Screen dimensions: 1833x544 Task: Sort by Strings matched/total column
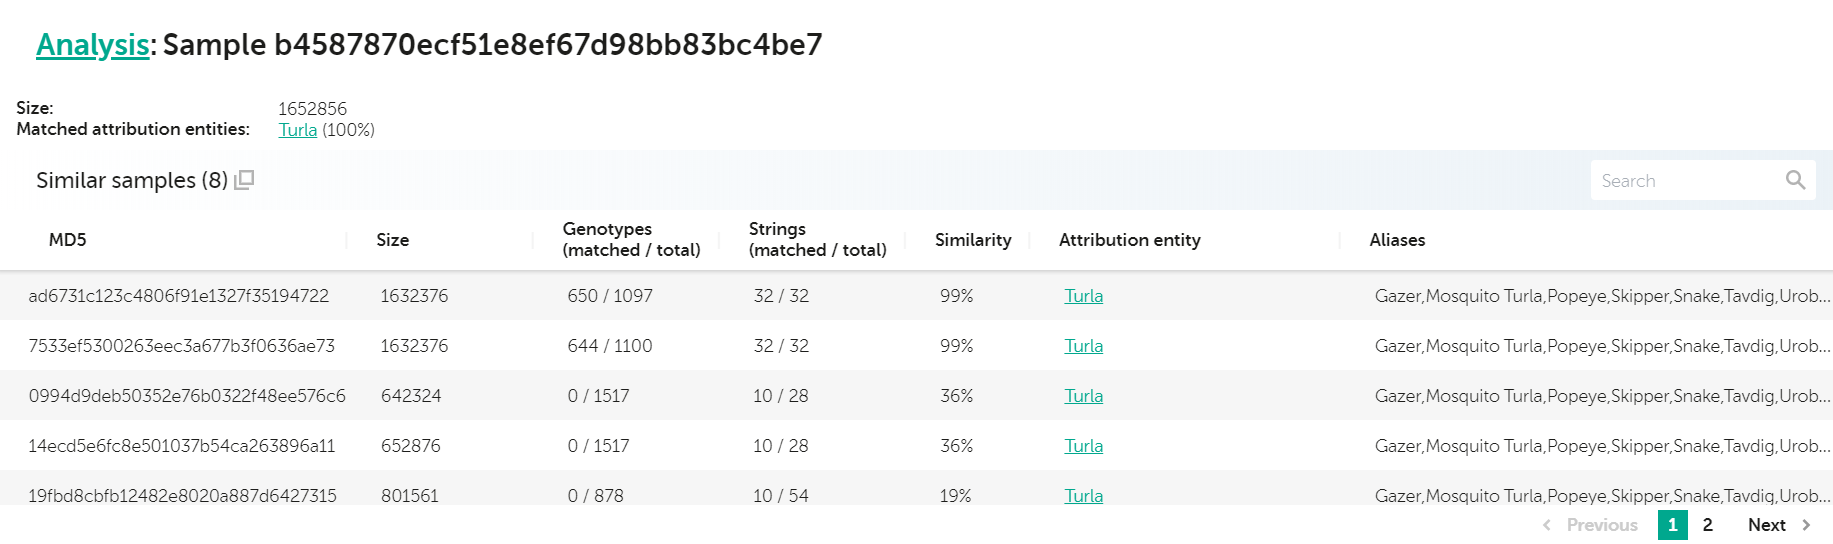point(817,240)
